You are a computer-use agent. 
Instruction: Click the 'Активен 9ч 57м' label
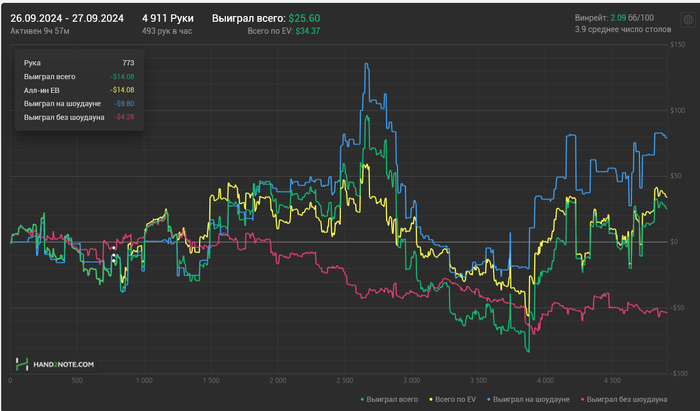40,31
